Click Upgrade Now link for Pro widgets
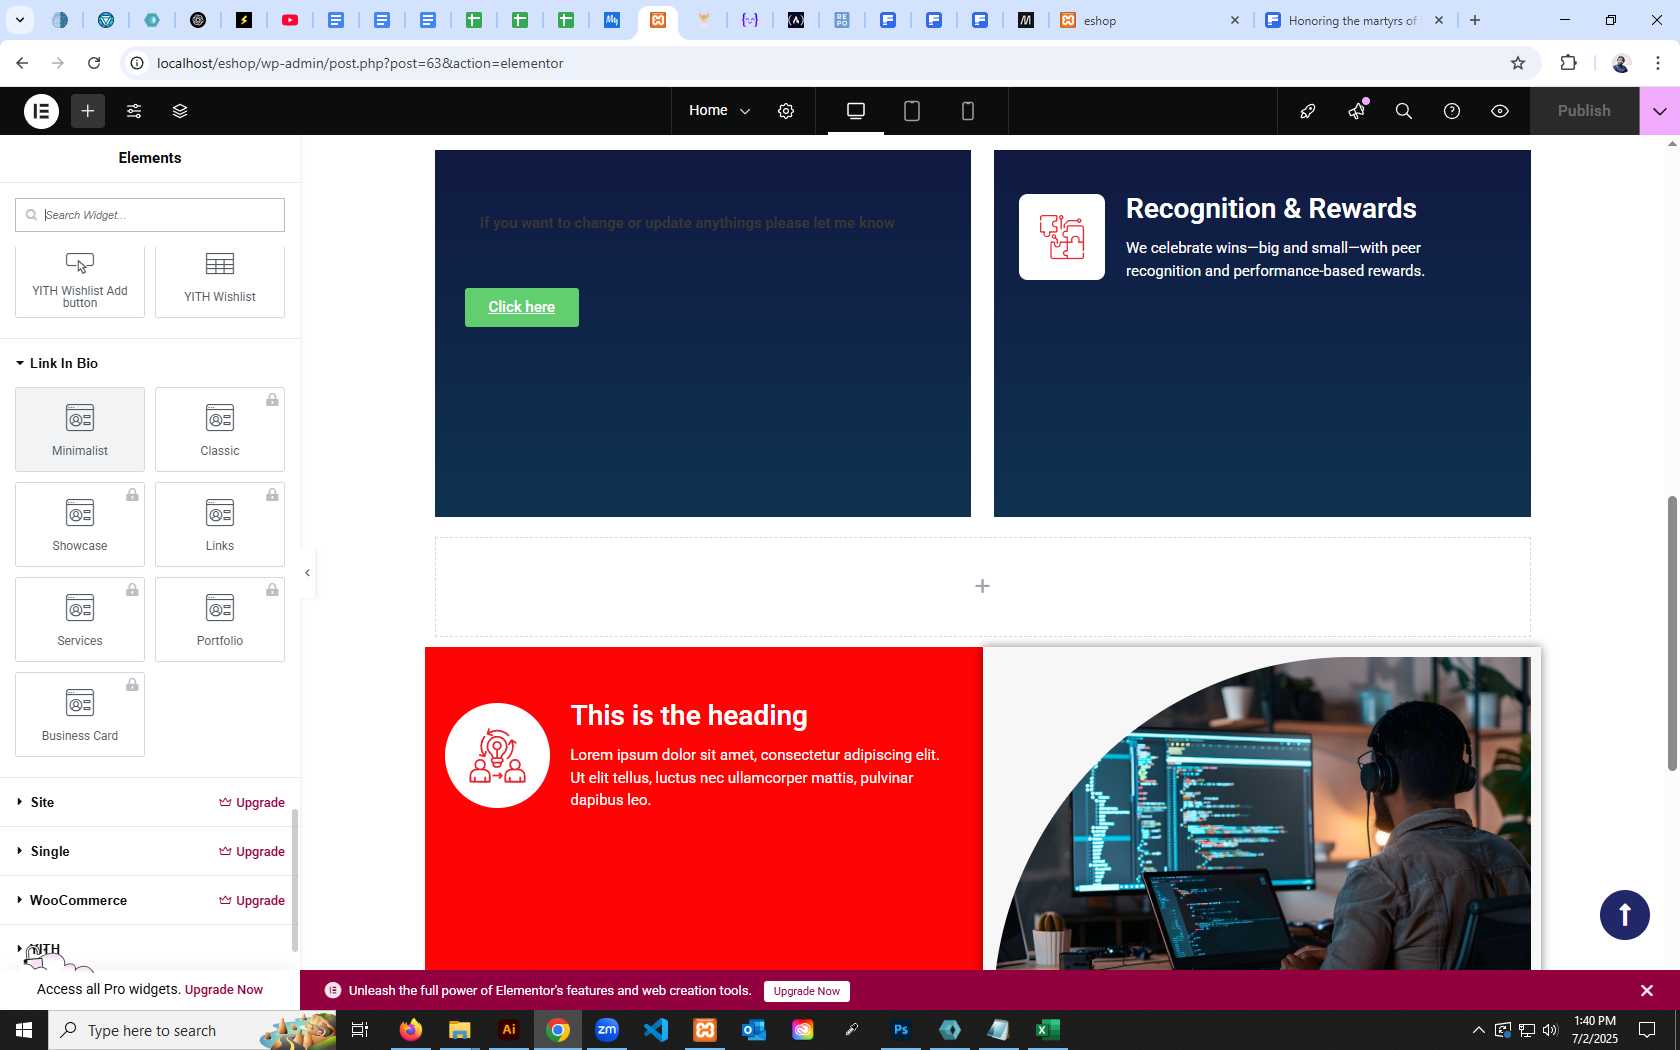Viewport: 1680px width, 1050px height. click(224, 990)
